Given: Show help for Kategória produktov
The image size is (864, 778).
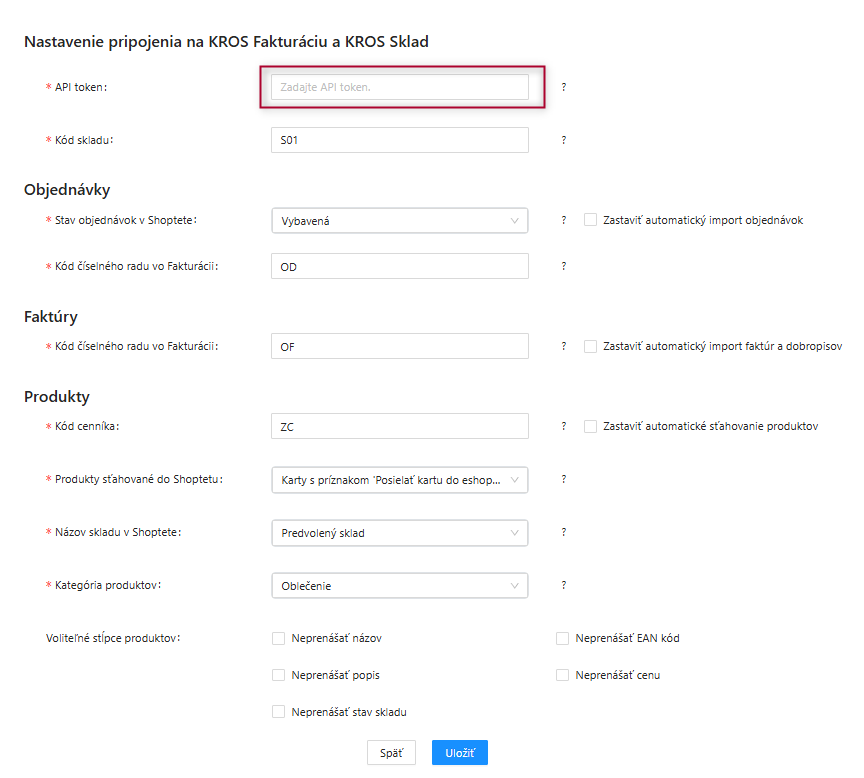Looking at the screenshot, I should [563, 585].
